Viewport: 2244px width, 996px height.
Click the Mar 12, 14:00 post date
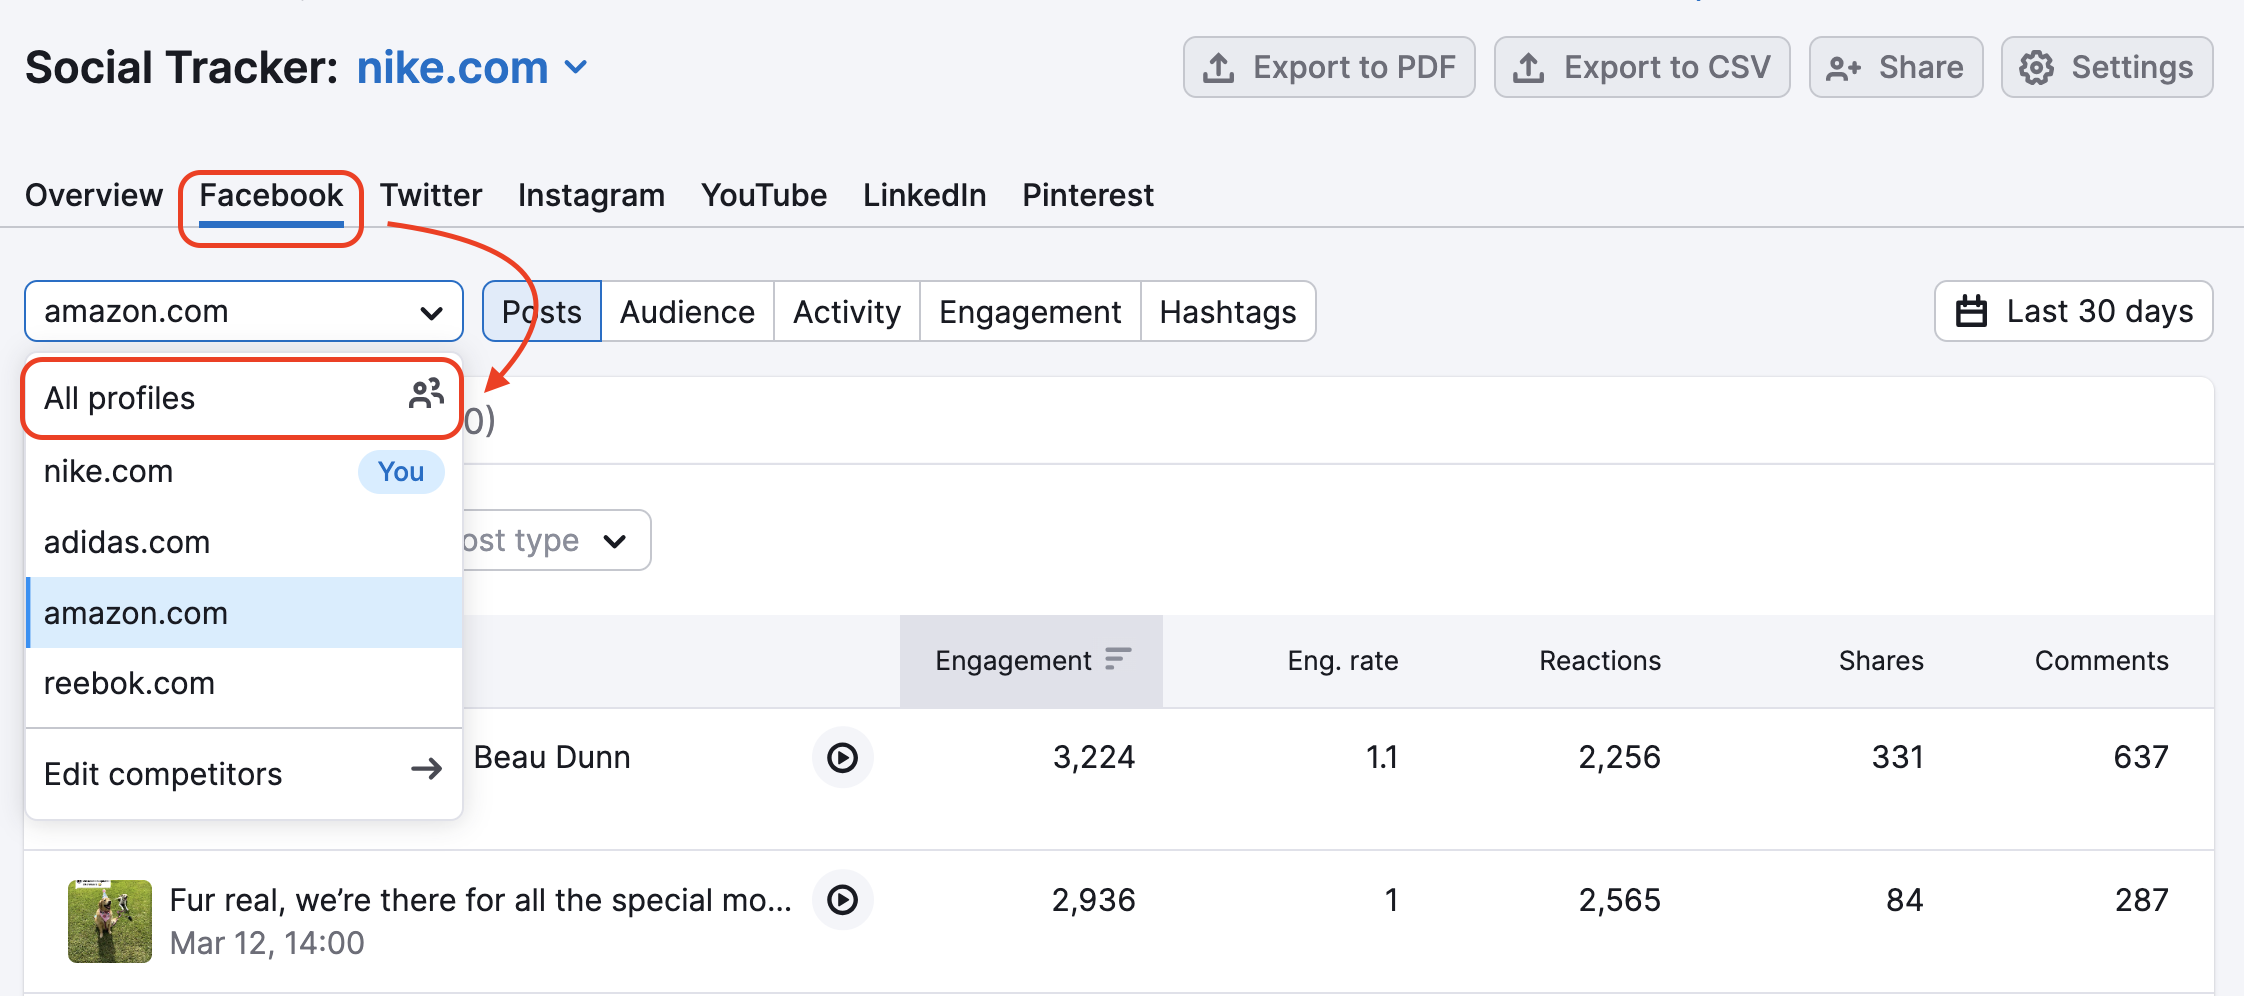click(x=267, y=943)
